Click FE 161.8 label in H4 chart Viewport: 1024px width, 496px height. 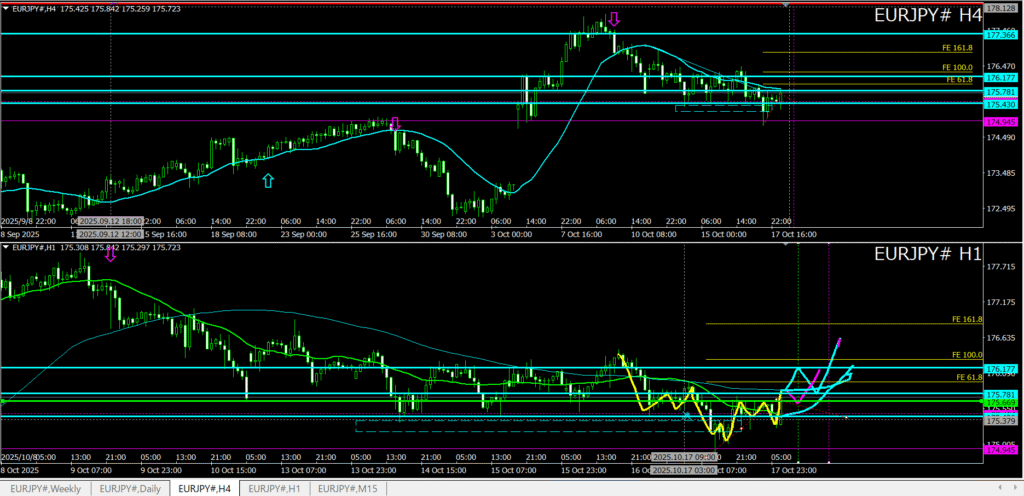coord(957,47)
